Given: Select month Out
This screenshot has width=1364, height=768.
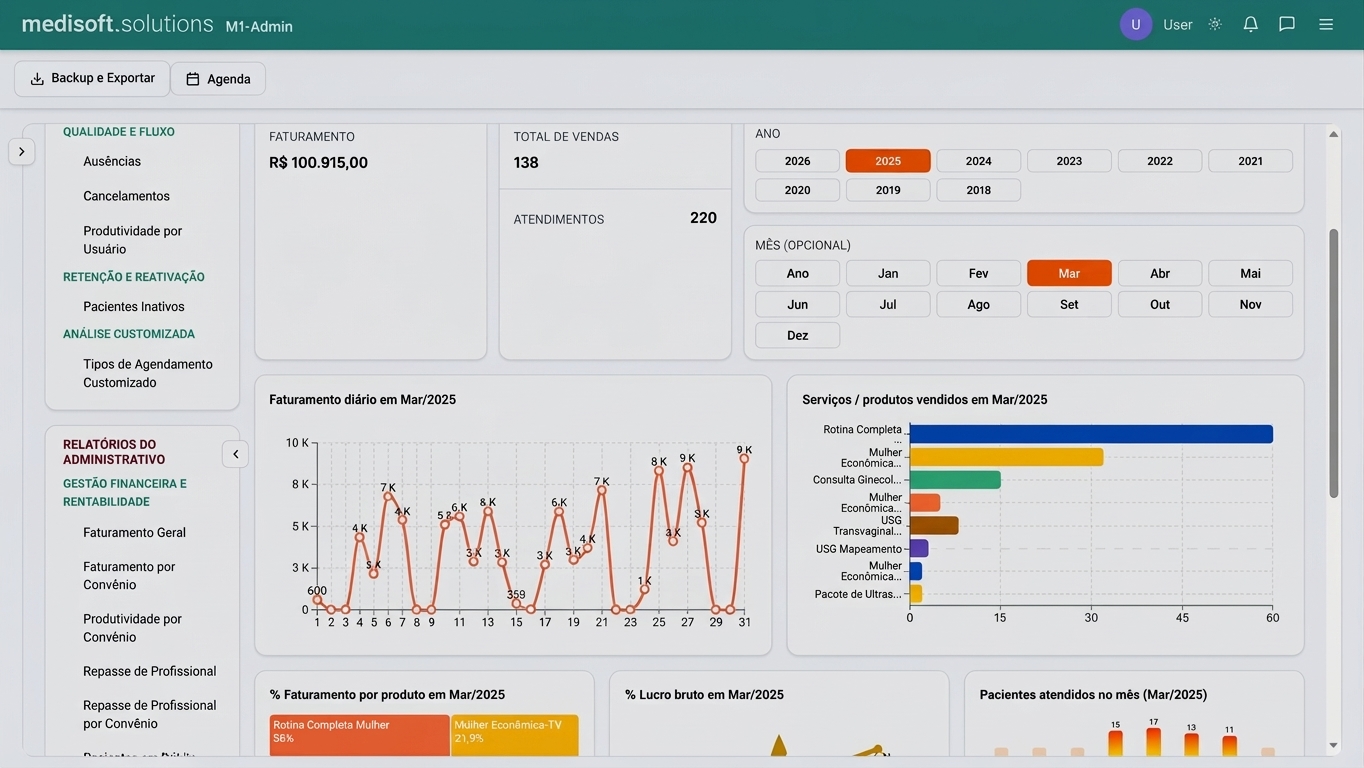Looking at the screenshot, I should [1160, 304].
